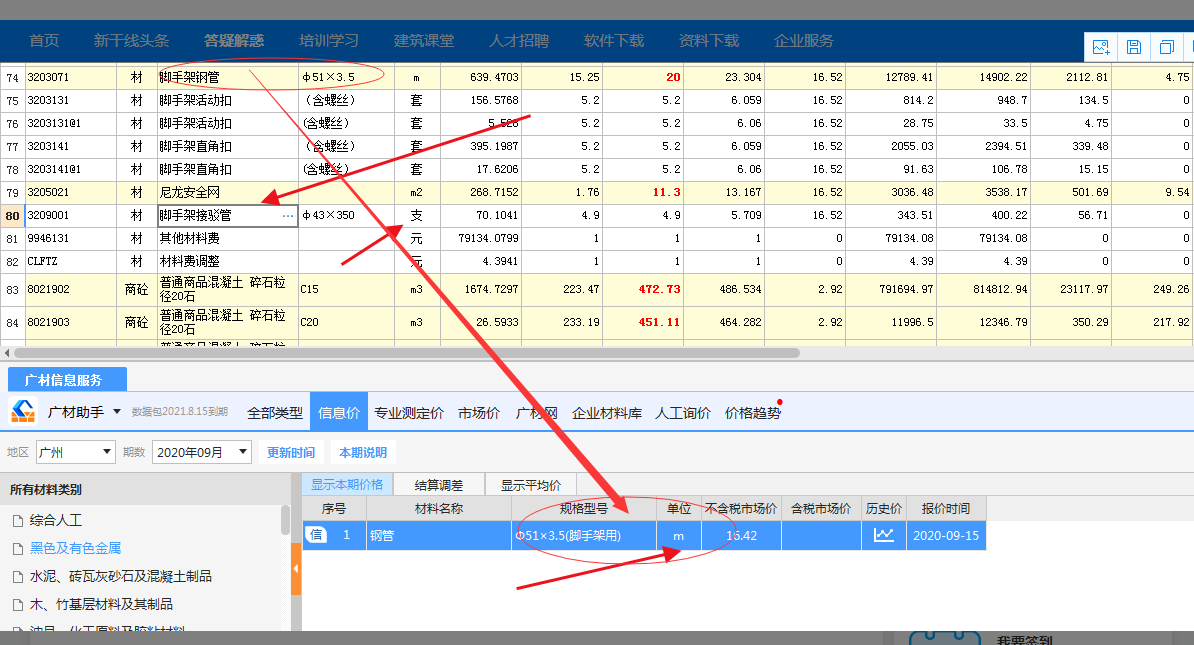Switch to 专业测定价 tab
Image resolution: width=1194 pixels, height=645 pixels.
[x=409, y=413]
